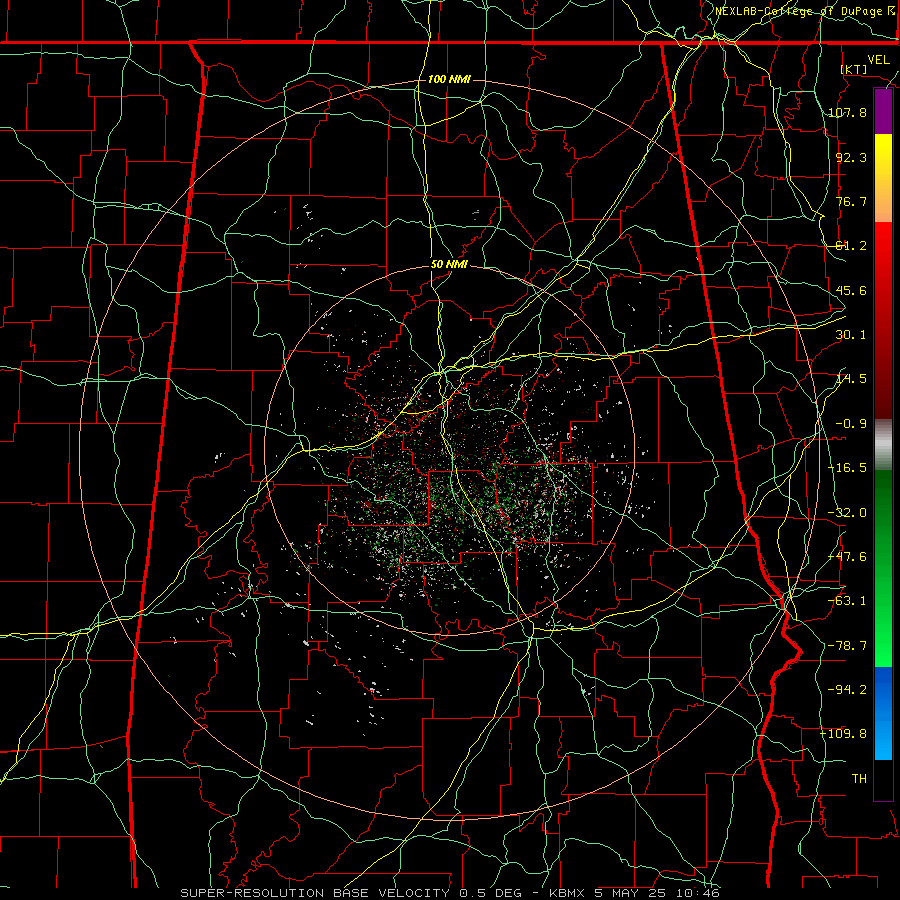Click the 45.6 velocity scale value
The height and width of the screenshot is (900, 900).
tap(851, 290)
